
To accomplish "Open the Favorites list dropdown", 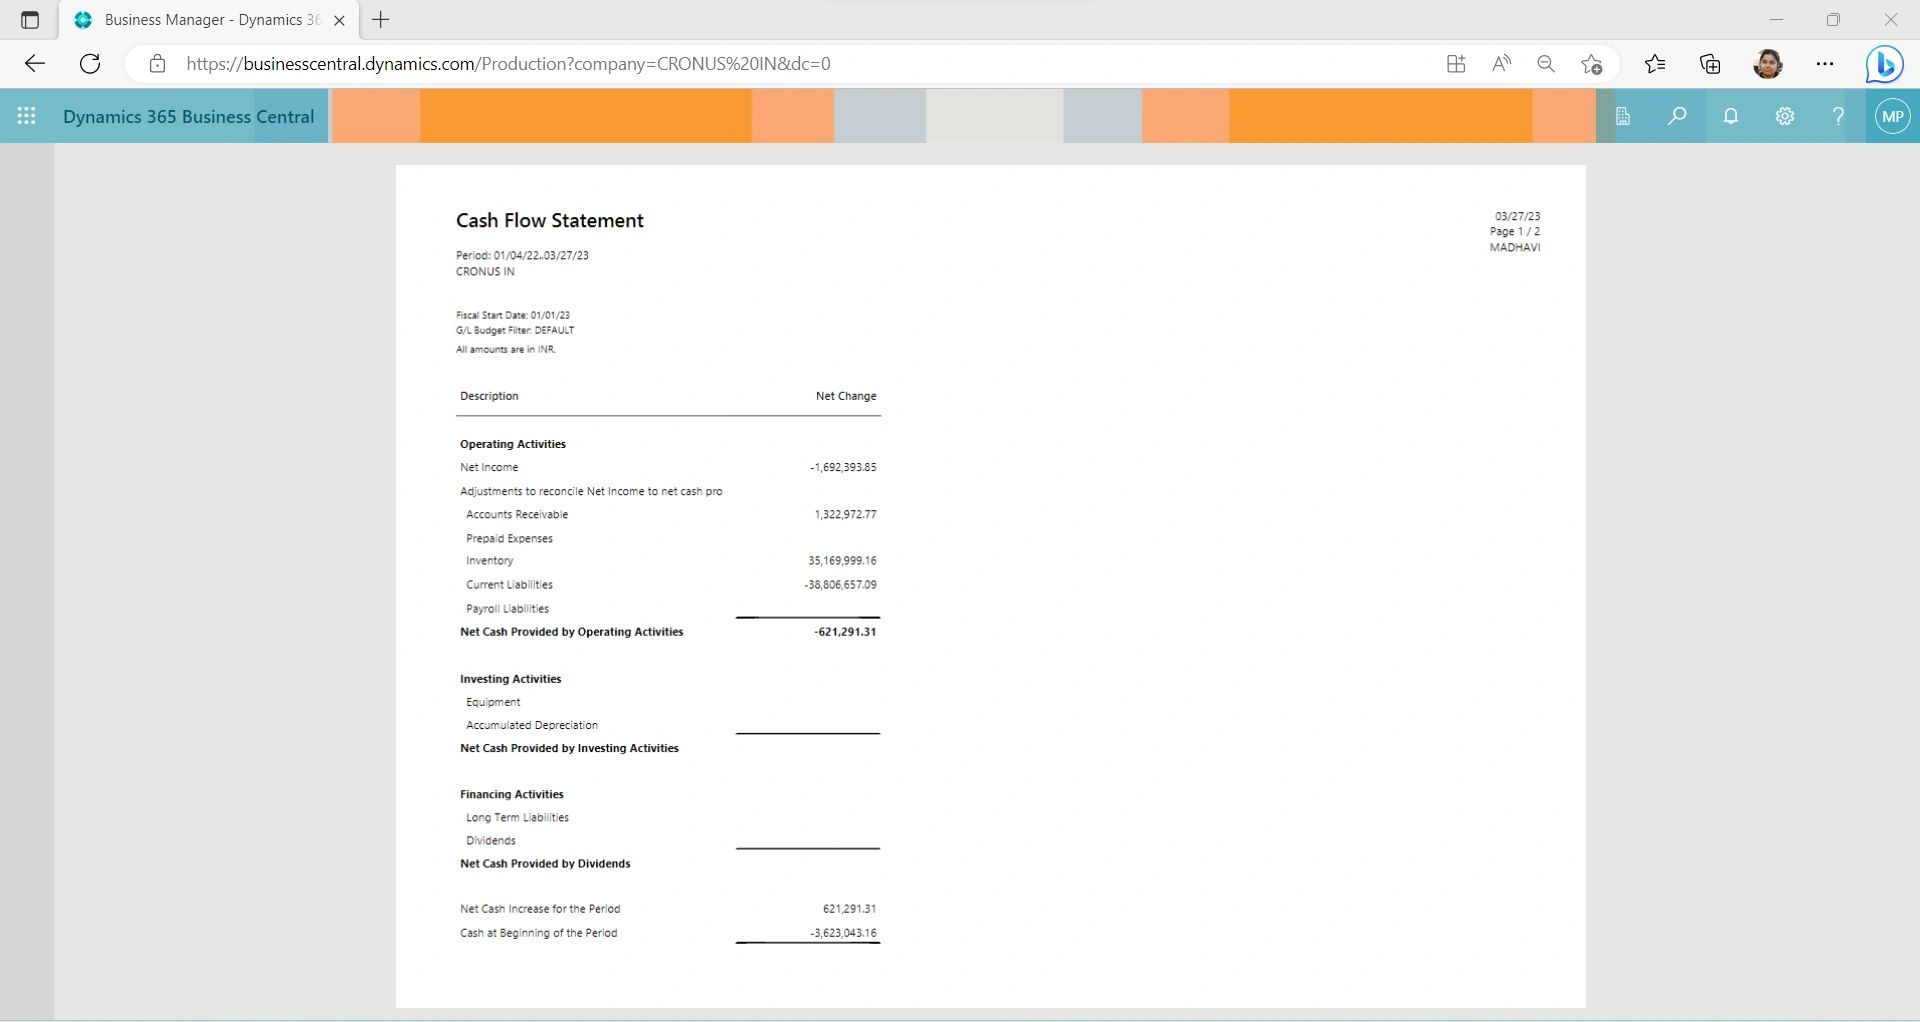I will point(1655,63).
